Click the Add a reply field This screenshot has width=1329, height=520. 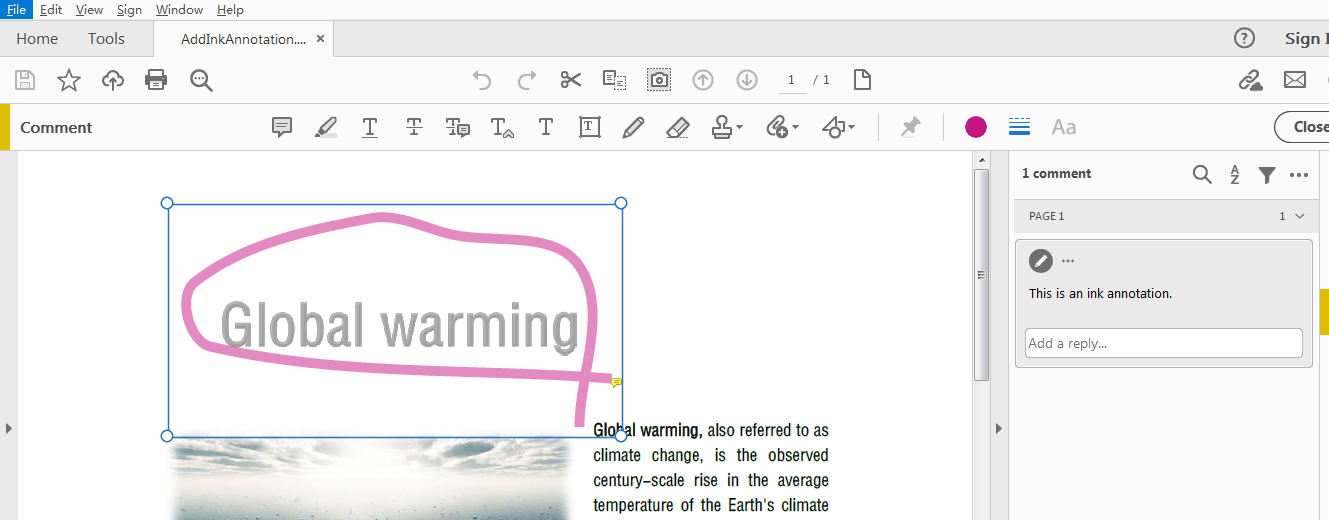tap(1163, 343)
